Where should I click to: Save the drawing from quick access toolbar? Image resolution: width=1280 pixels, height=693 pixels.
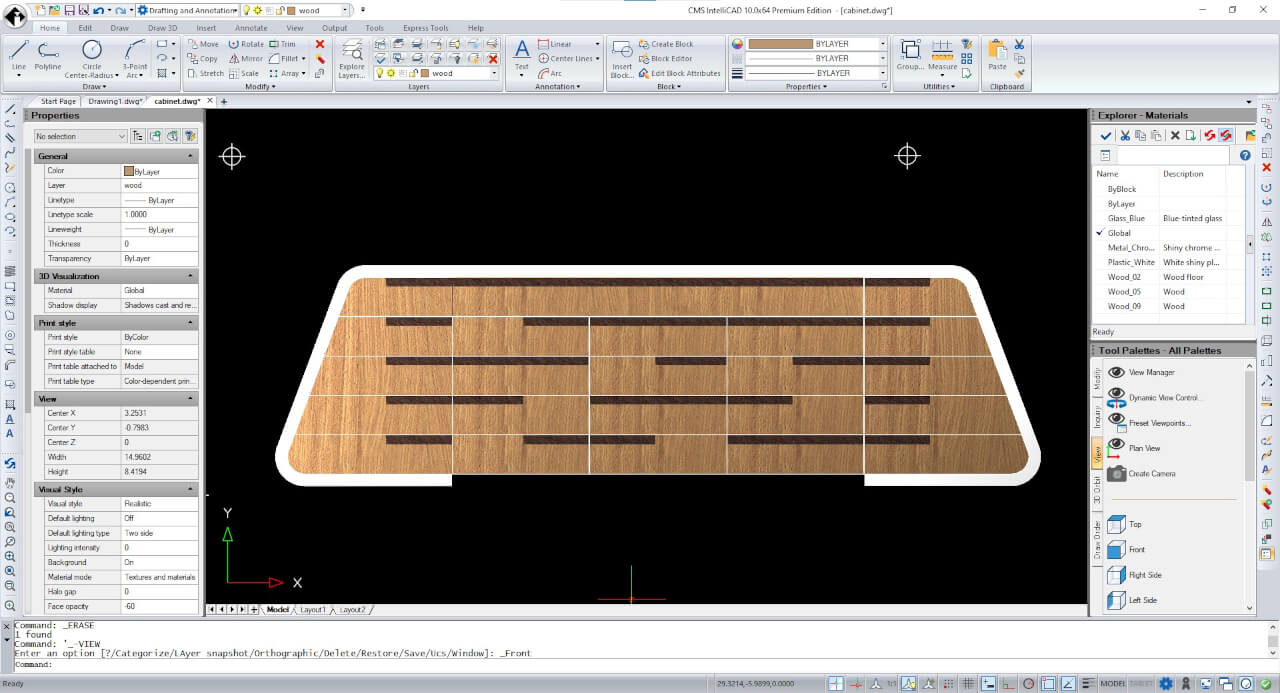tap(69, 10)
